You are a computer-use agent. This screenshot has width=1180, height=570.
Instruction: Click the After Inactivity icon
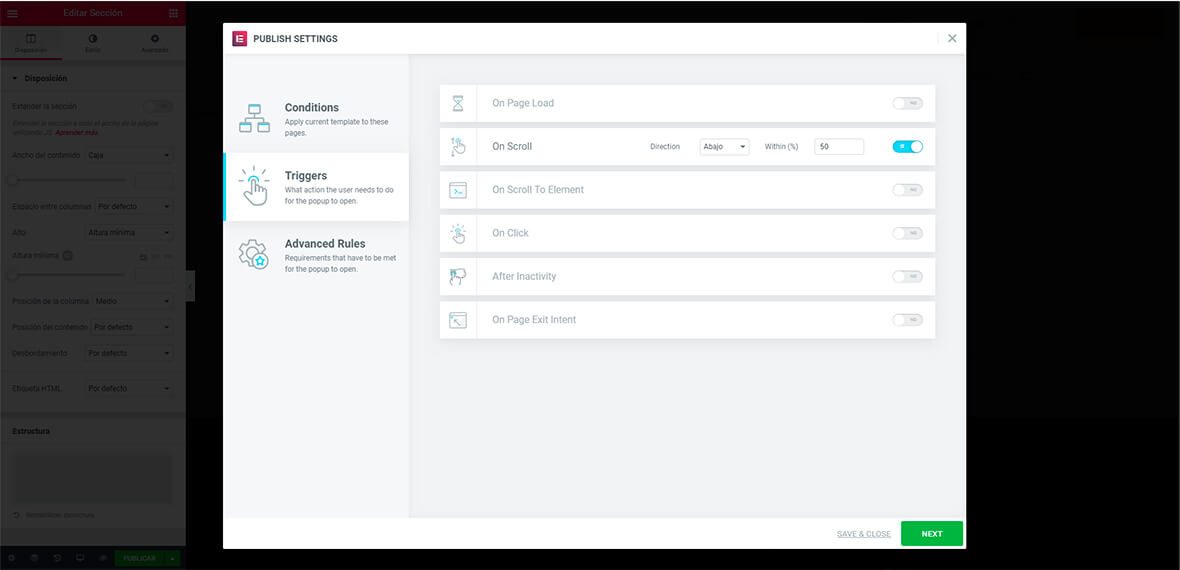point(458,276)
